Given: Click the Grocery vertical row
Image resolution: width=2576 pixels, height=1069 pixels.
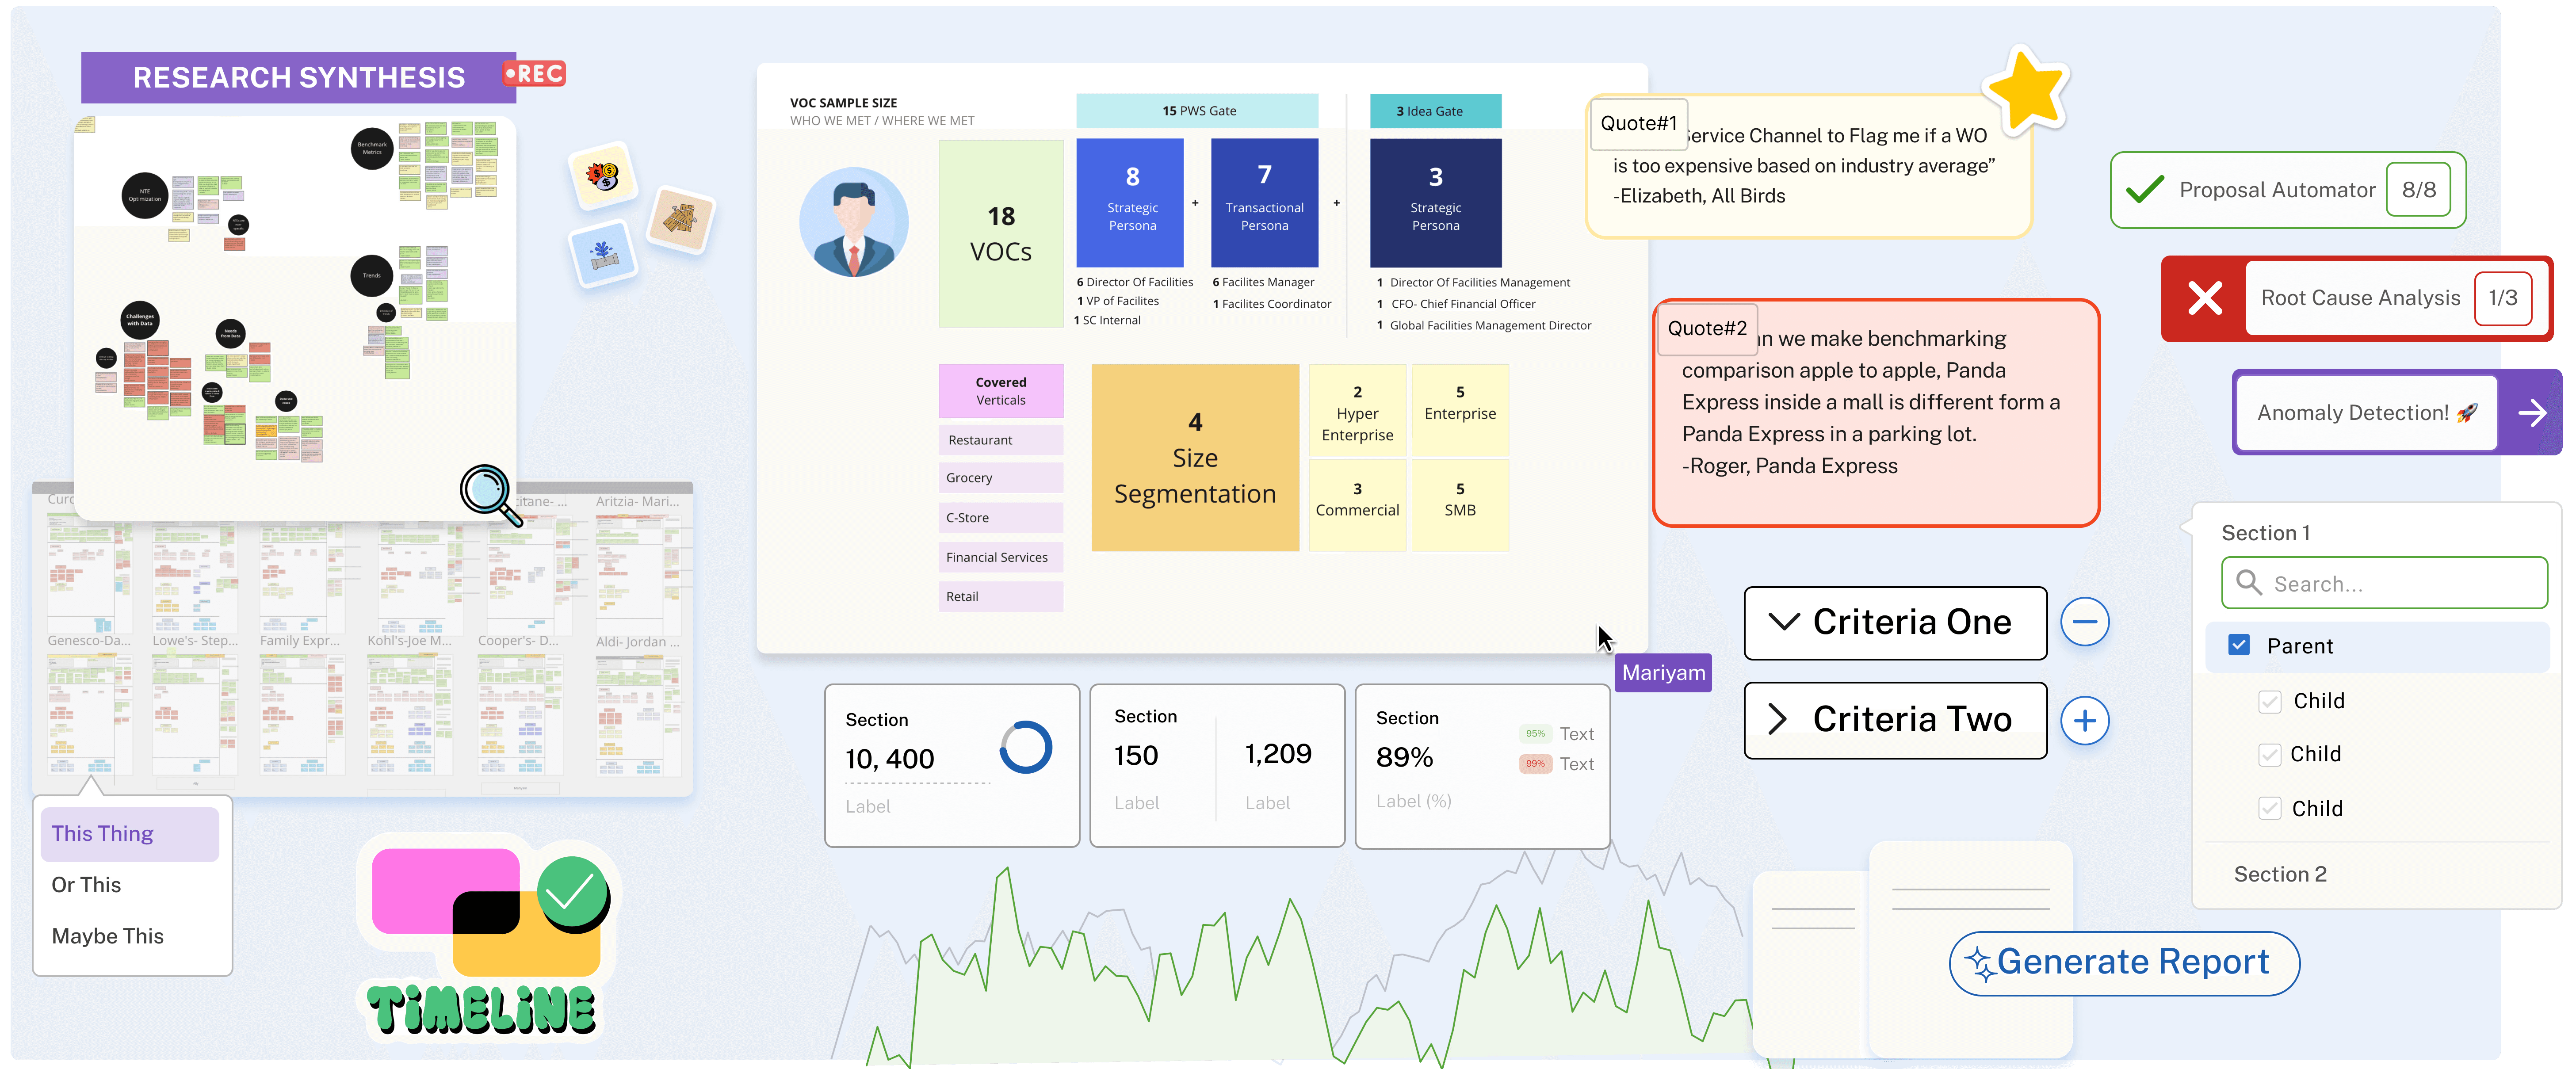Looking at the screenshot, I should point(1000,478).
